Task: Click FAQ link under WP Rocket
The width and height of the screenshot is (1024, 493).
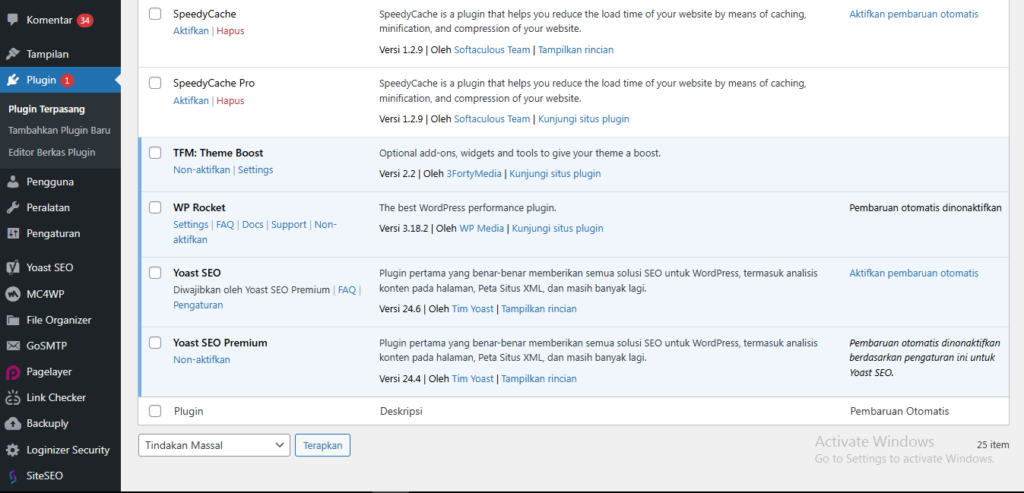Action: pos(225,225)
